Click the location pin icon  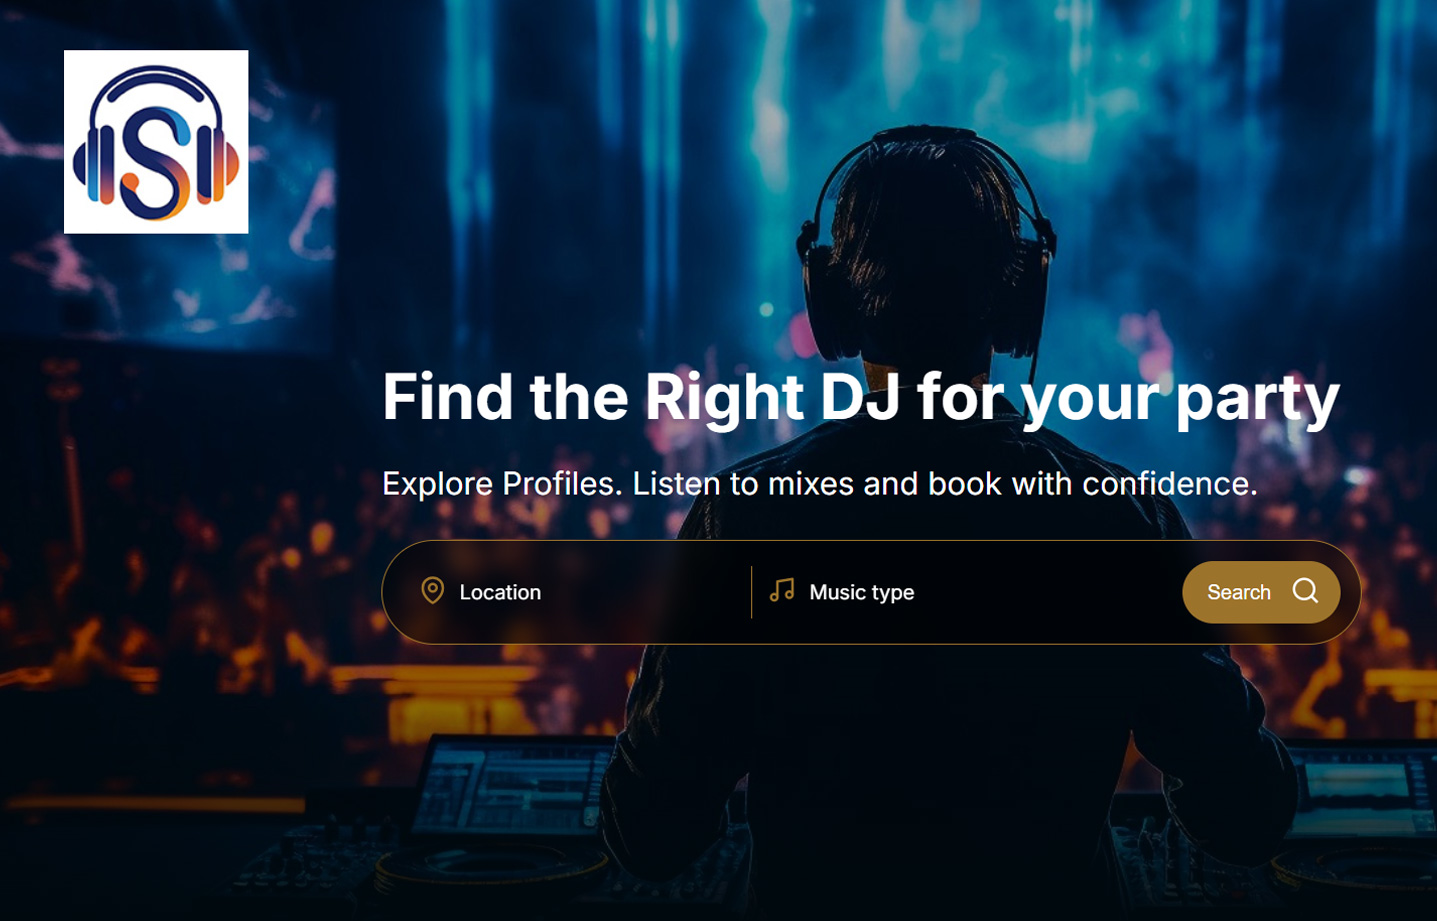pos(432,591)
